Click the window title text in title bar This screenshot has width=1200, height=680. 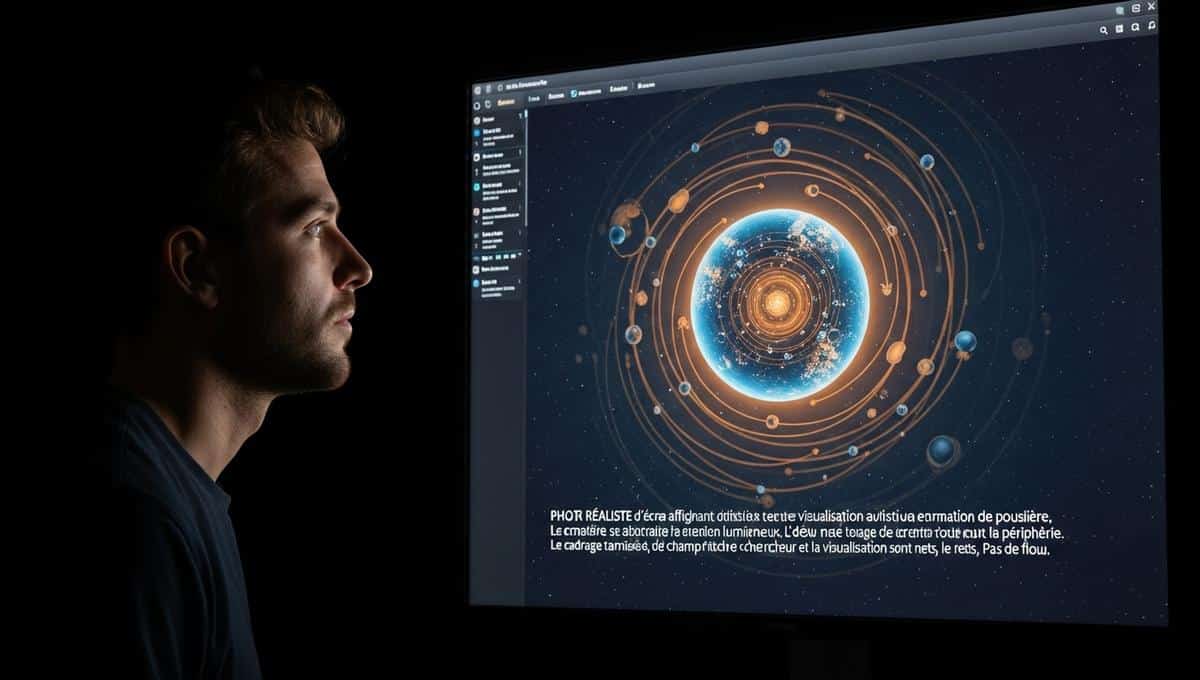pyautogui.click(x=524, y=86)
